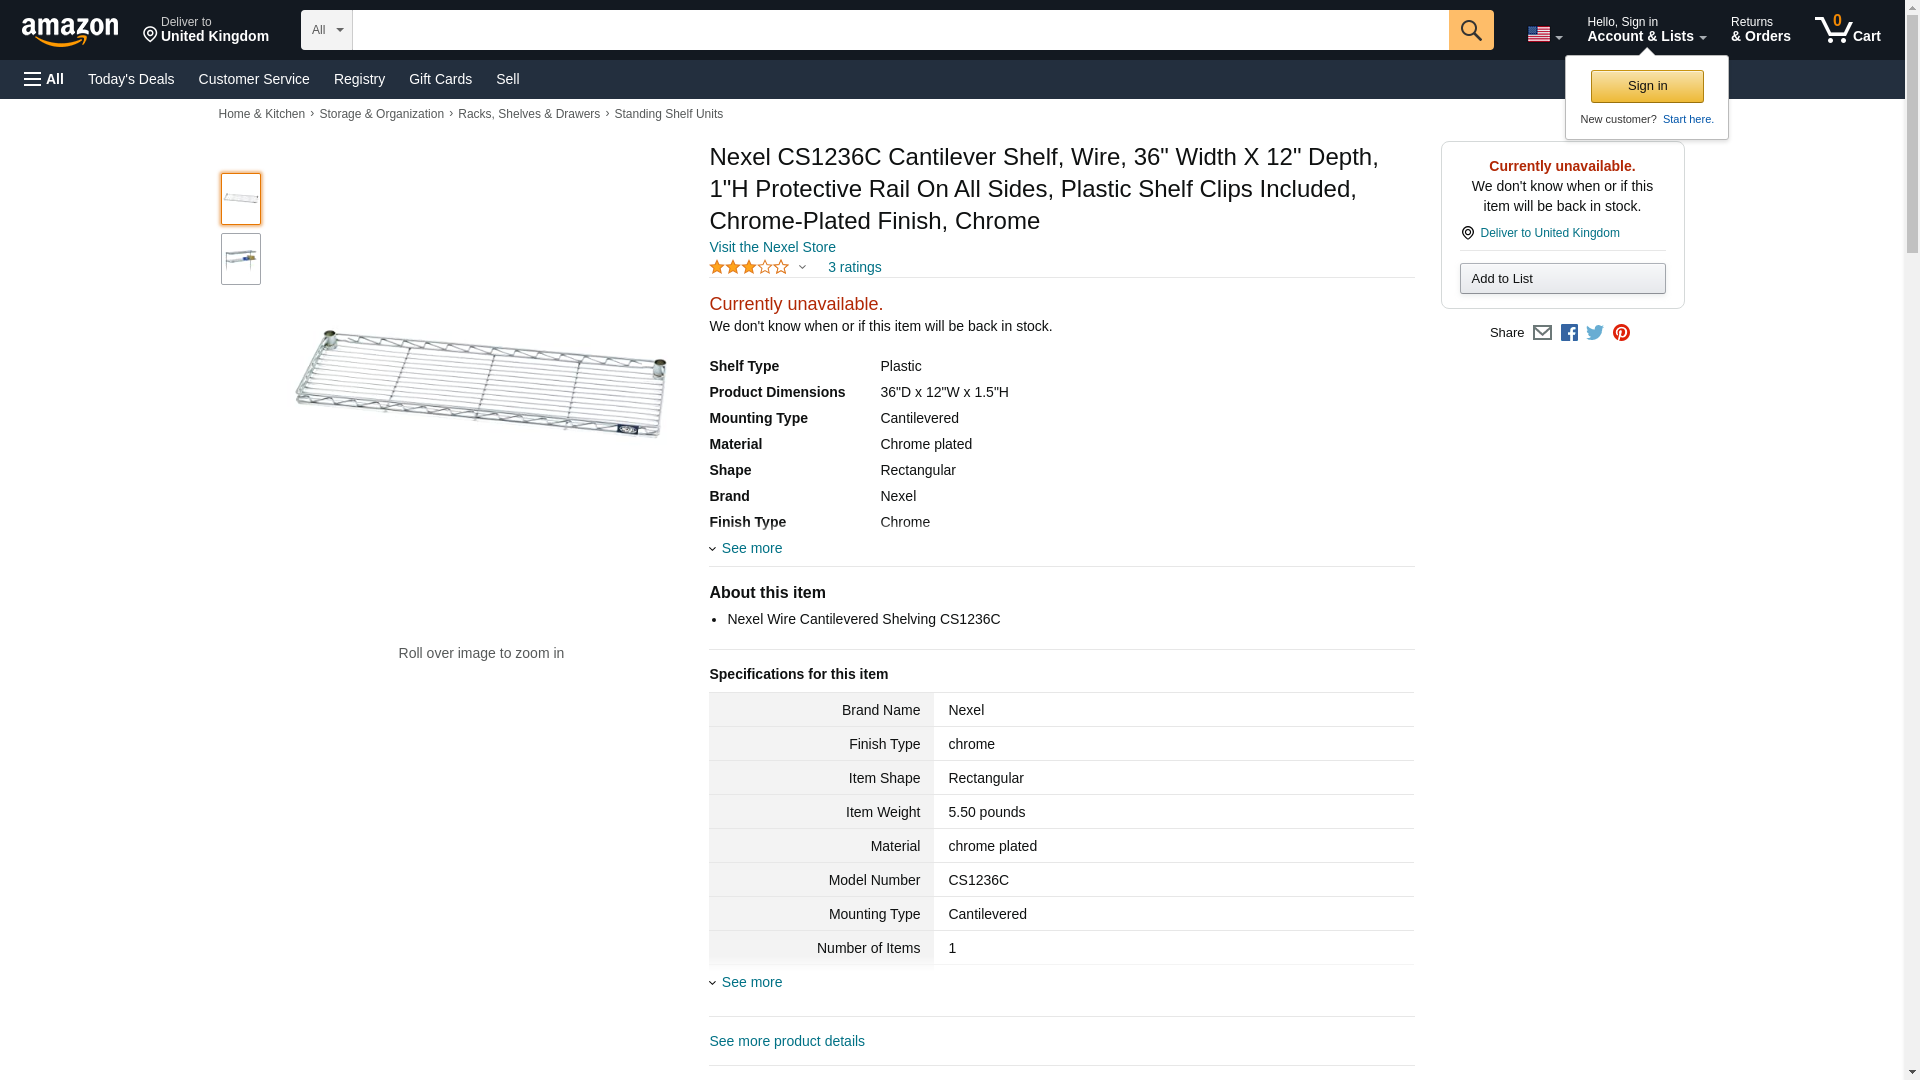Open the All hamburger menu
The width and height of the screenshot is (1920, 1080).
tap(44, 79)
